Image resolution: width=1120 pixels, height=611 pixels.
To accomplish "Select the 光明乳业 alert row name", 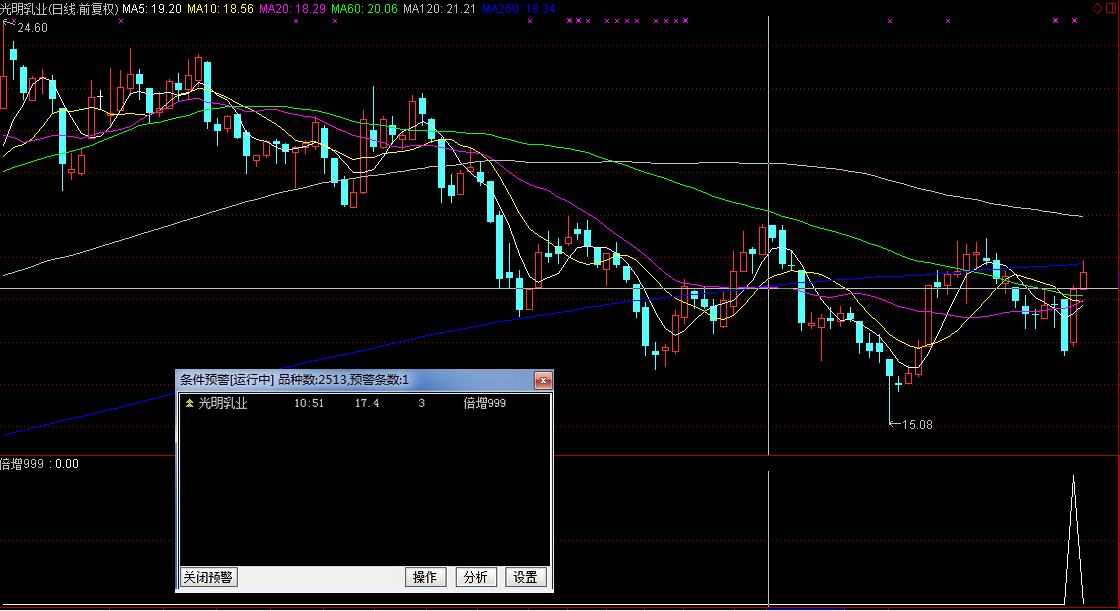I will [x=223, y=404].
